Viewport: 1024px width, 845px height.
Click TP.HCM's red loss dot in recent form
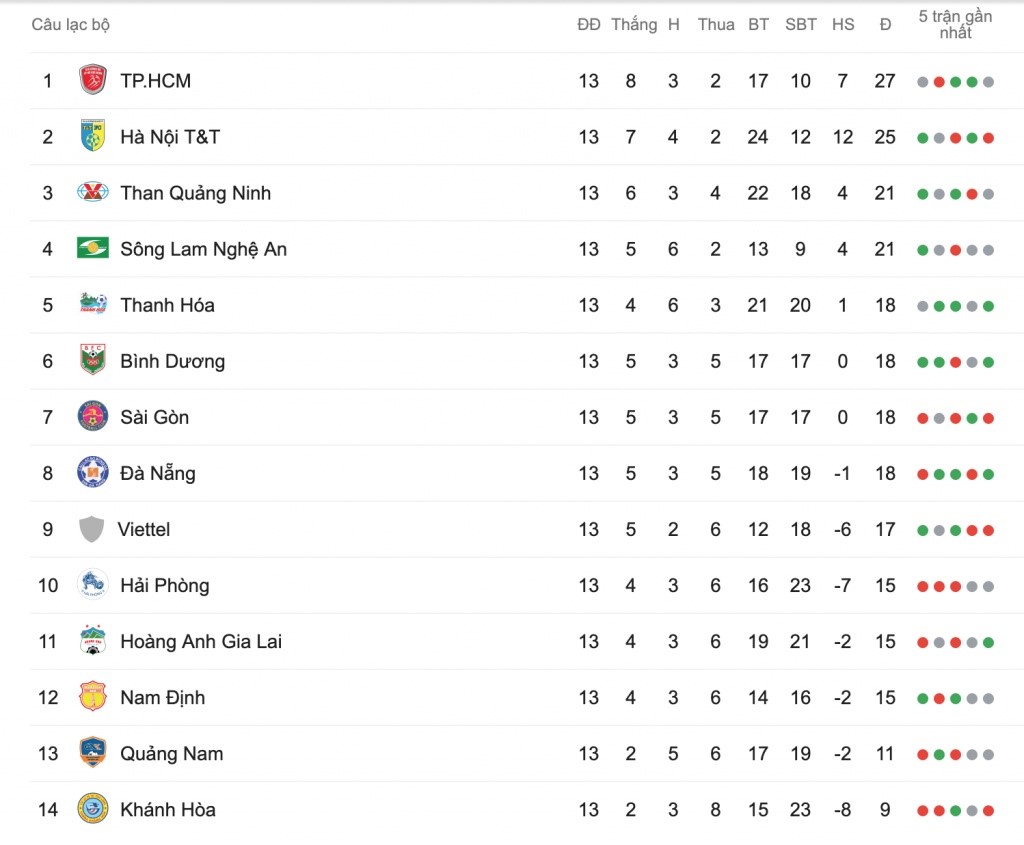[x=939, y=82]
